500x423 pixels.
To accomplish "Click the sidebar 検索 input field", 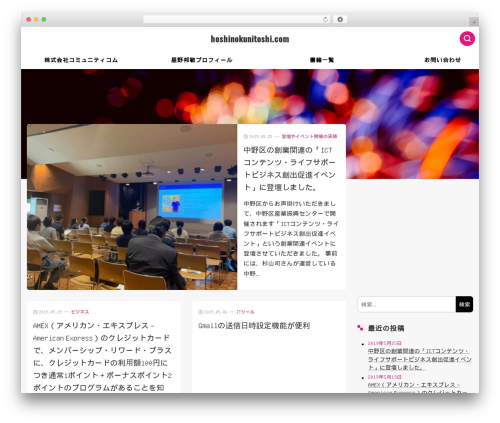I will 406,304.
